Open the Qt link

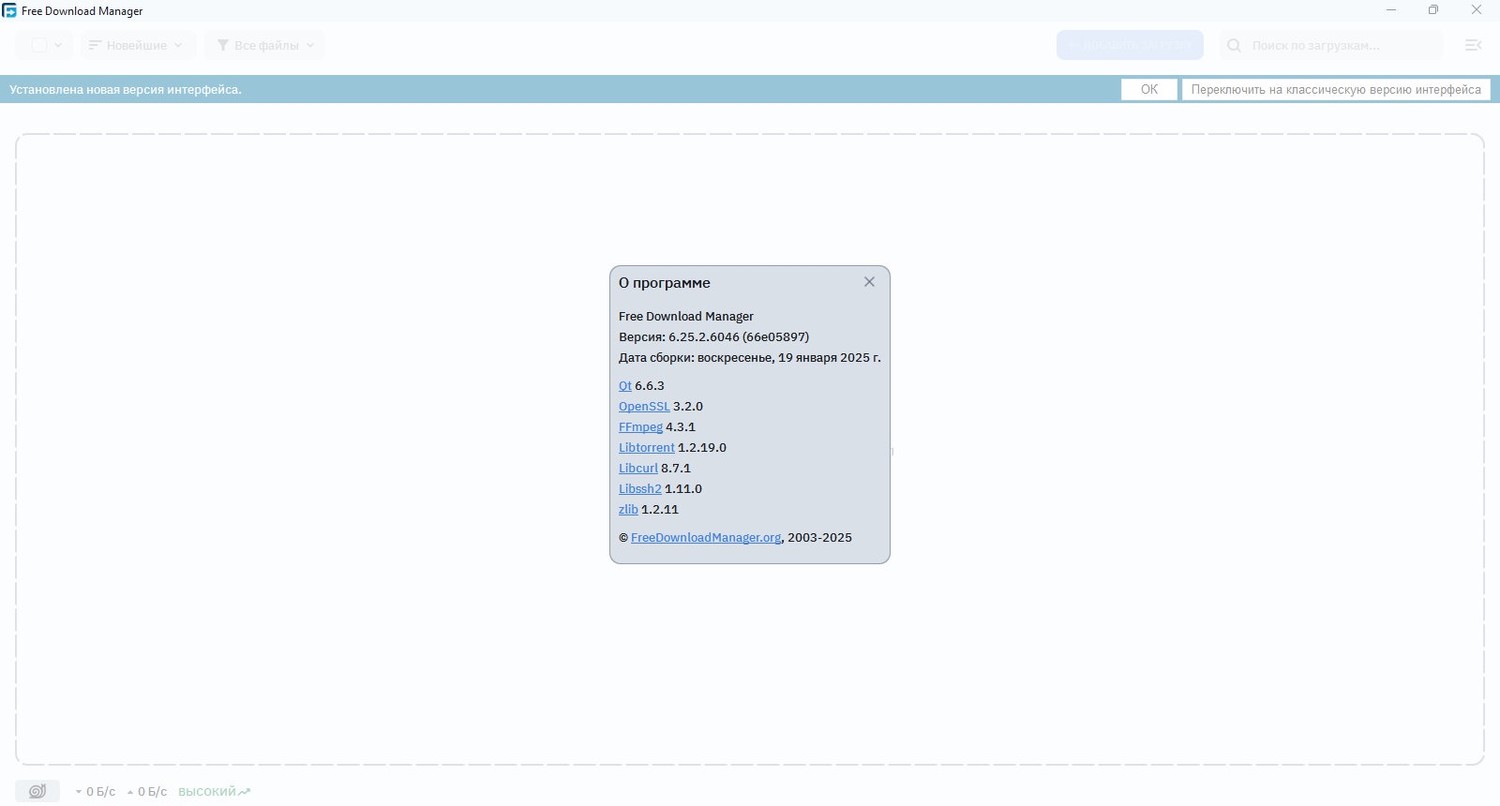(625, 386)
